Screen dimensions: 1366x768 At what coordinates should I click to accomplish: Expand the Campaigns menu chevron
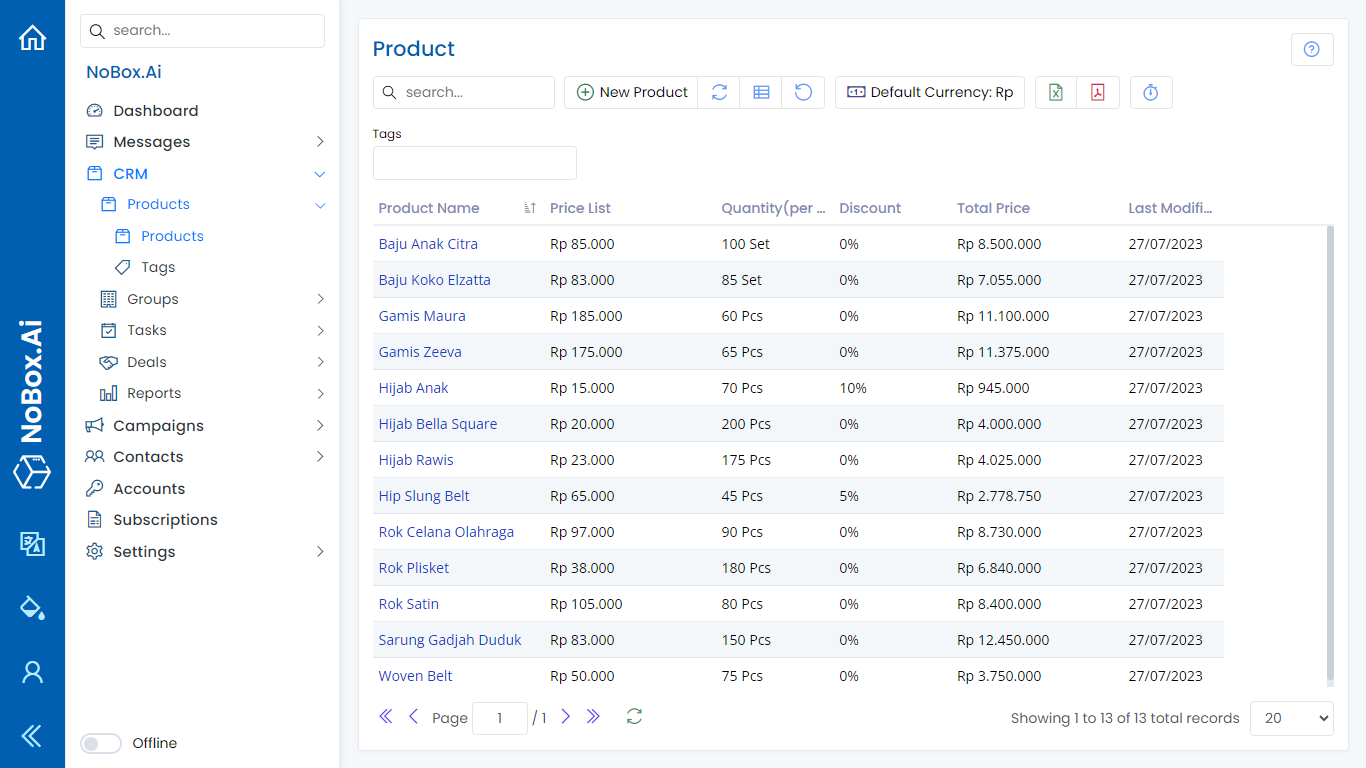(x=320, y=426)
